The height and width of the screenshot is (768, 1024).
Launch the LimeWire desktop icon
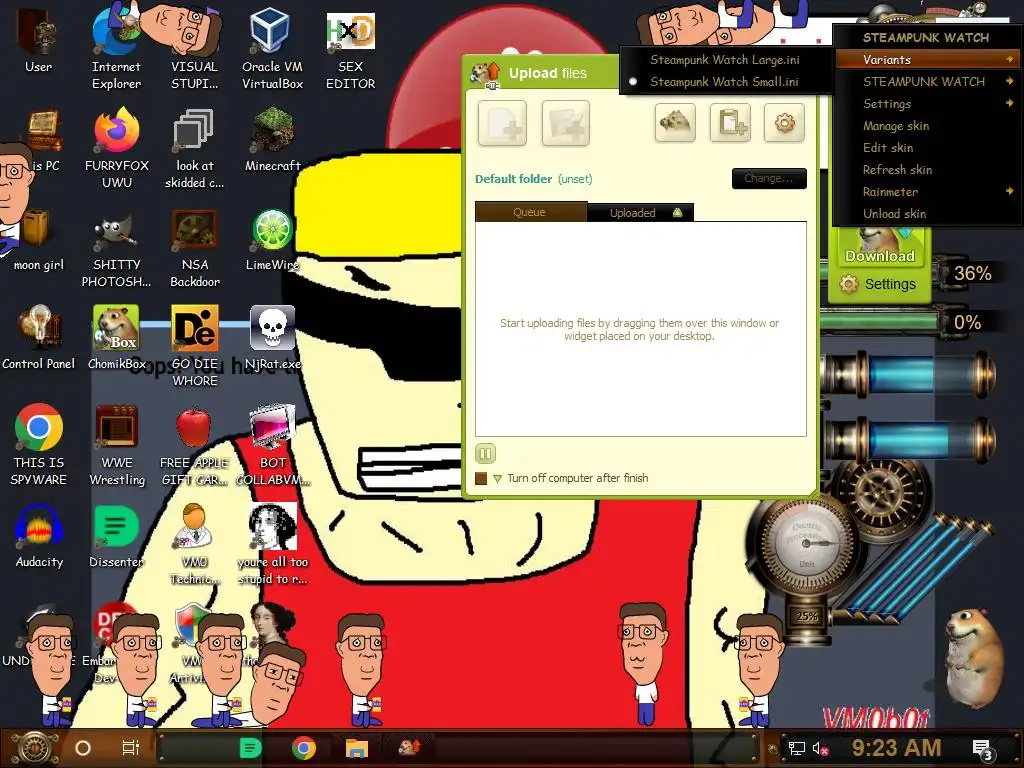tap(272, 238)
